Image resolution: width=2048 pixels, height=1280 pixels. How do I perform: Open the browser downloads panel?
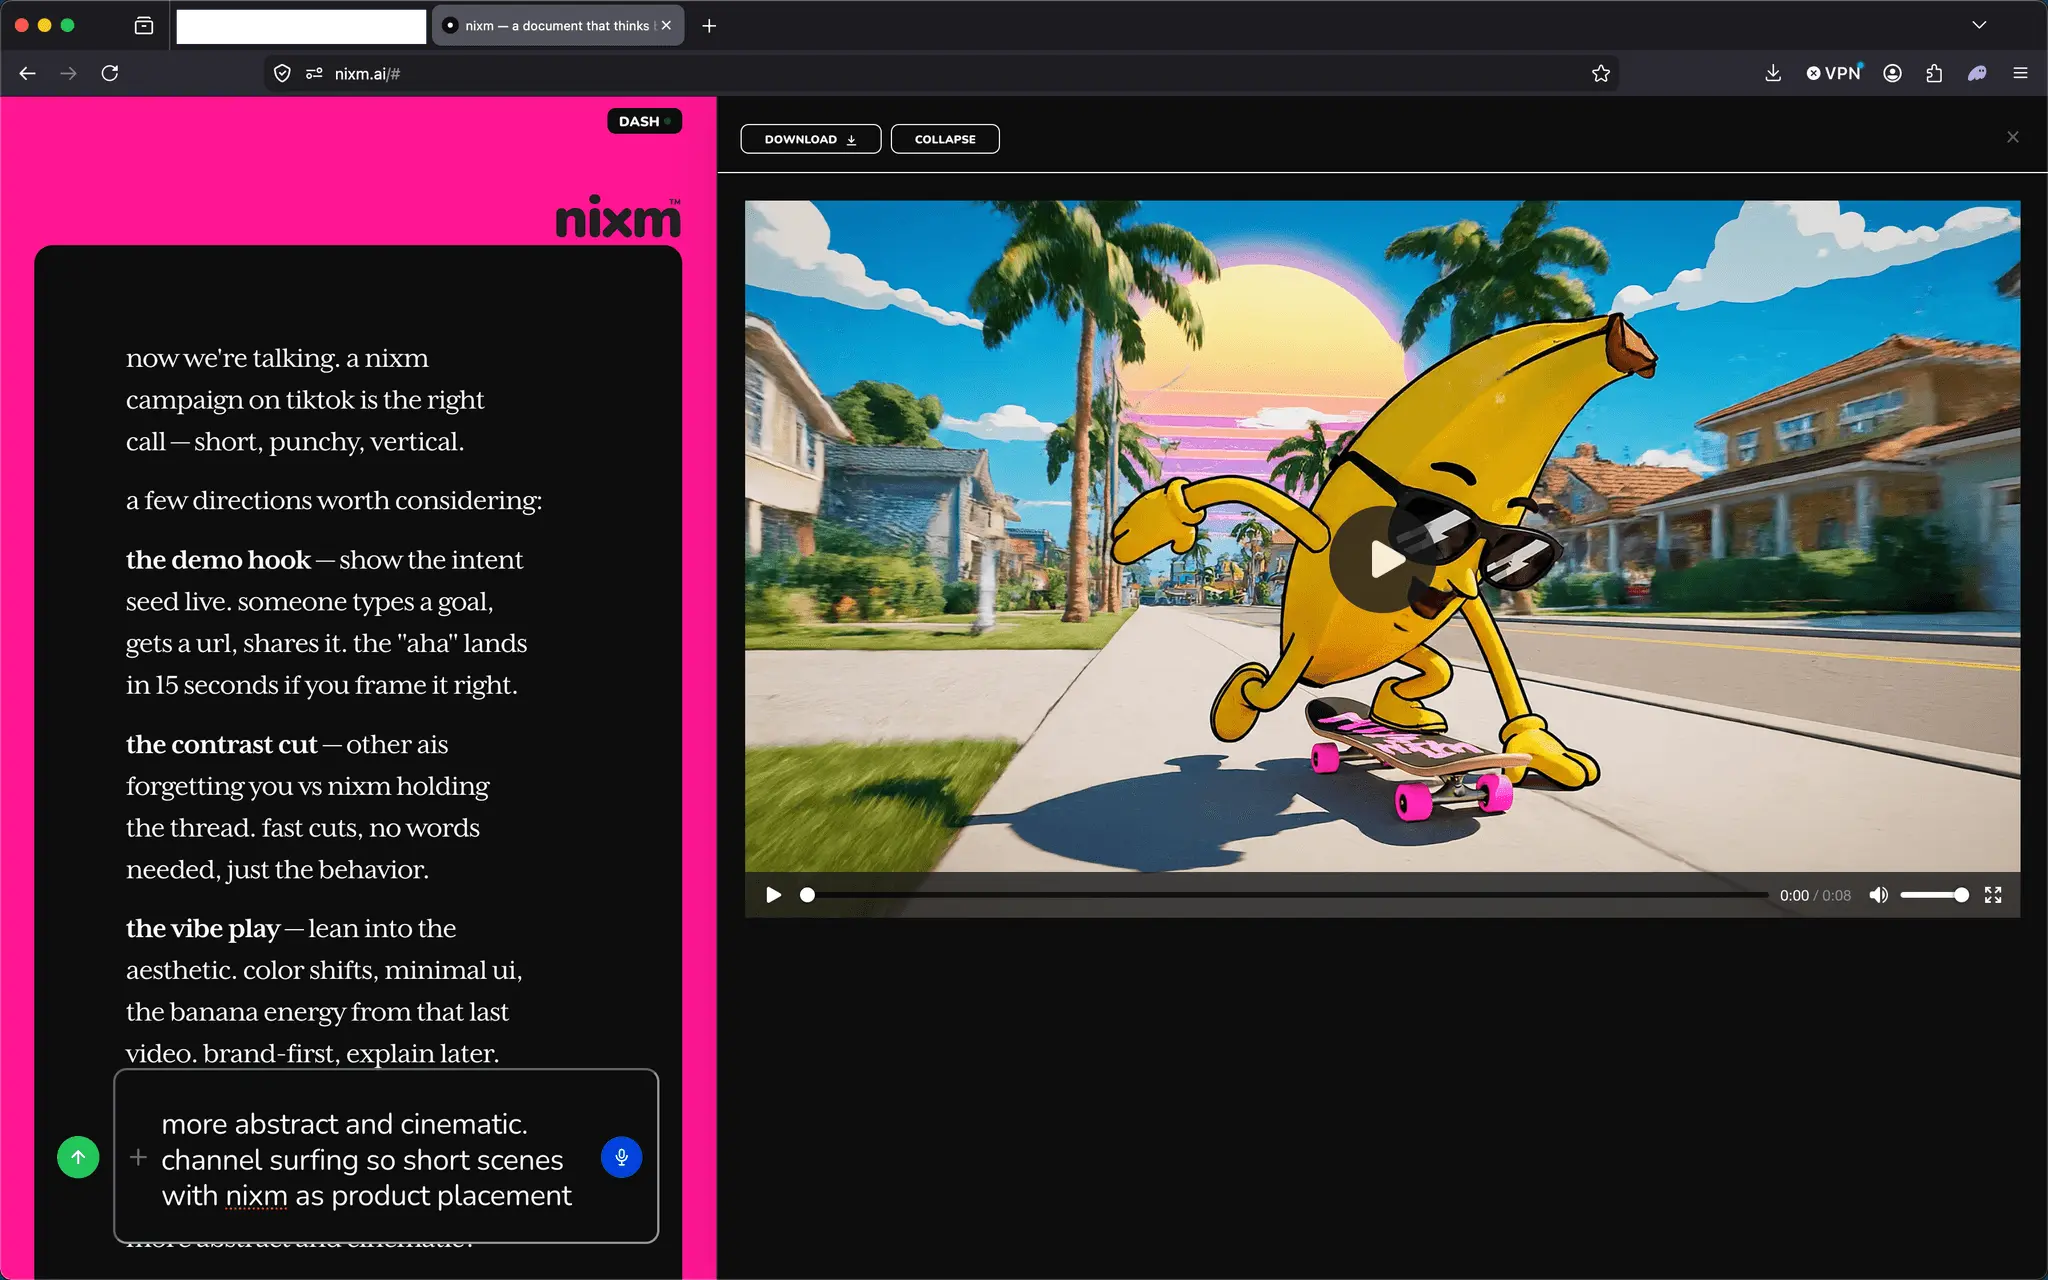1773,73
